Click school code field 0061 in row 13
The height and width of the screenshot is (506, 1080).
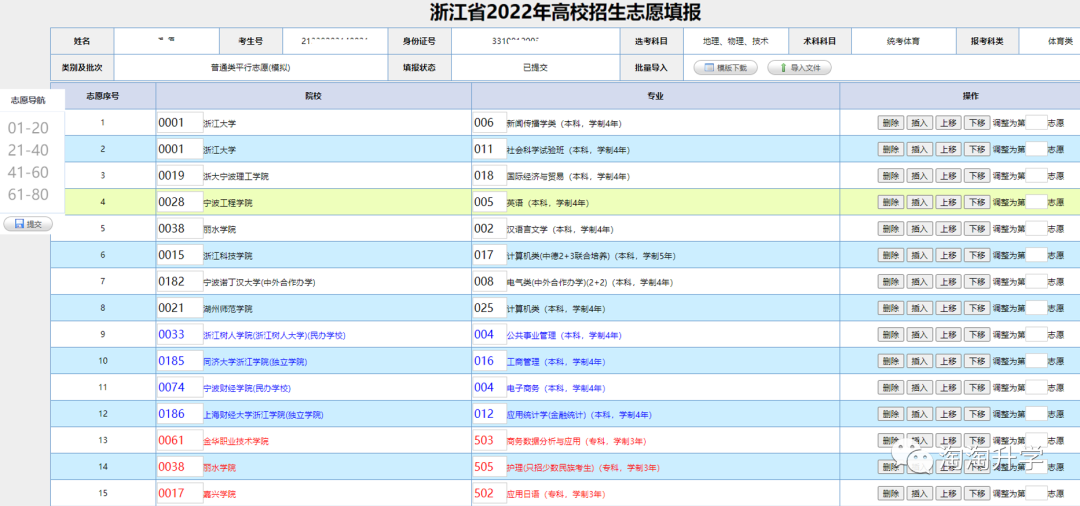180,441
